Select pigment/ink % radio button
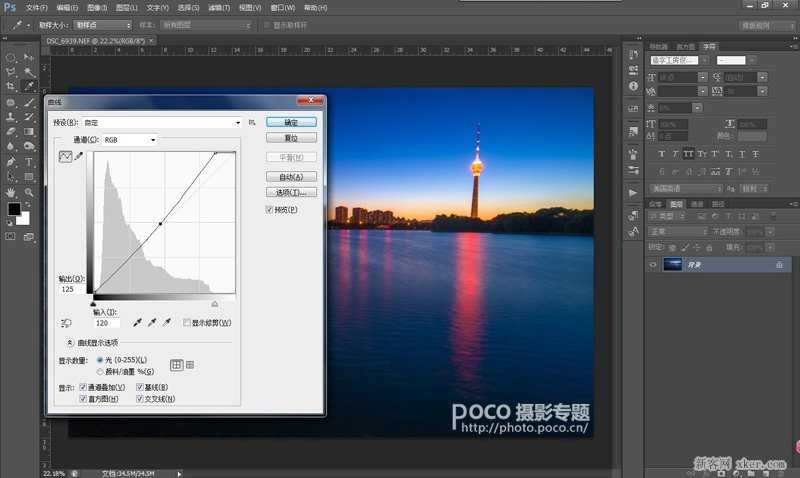Screen dimensions: 800x478 (x=100, y=371)
